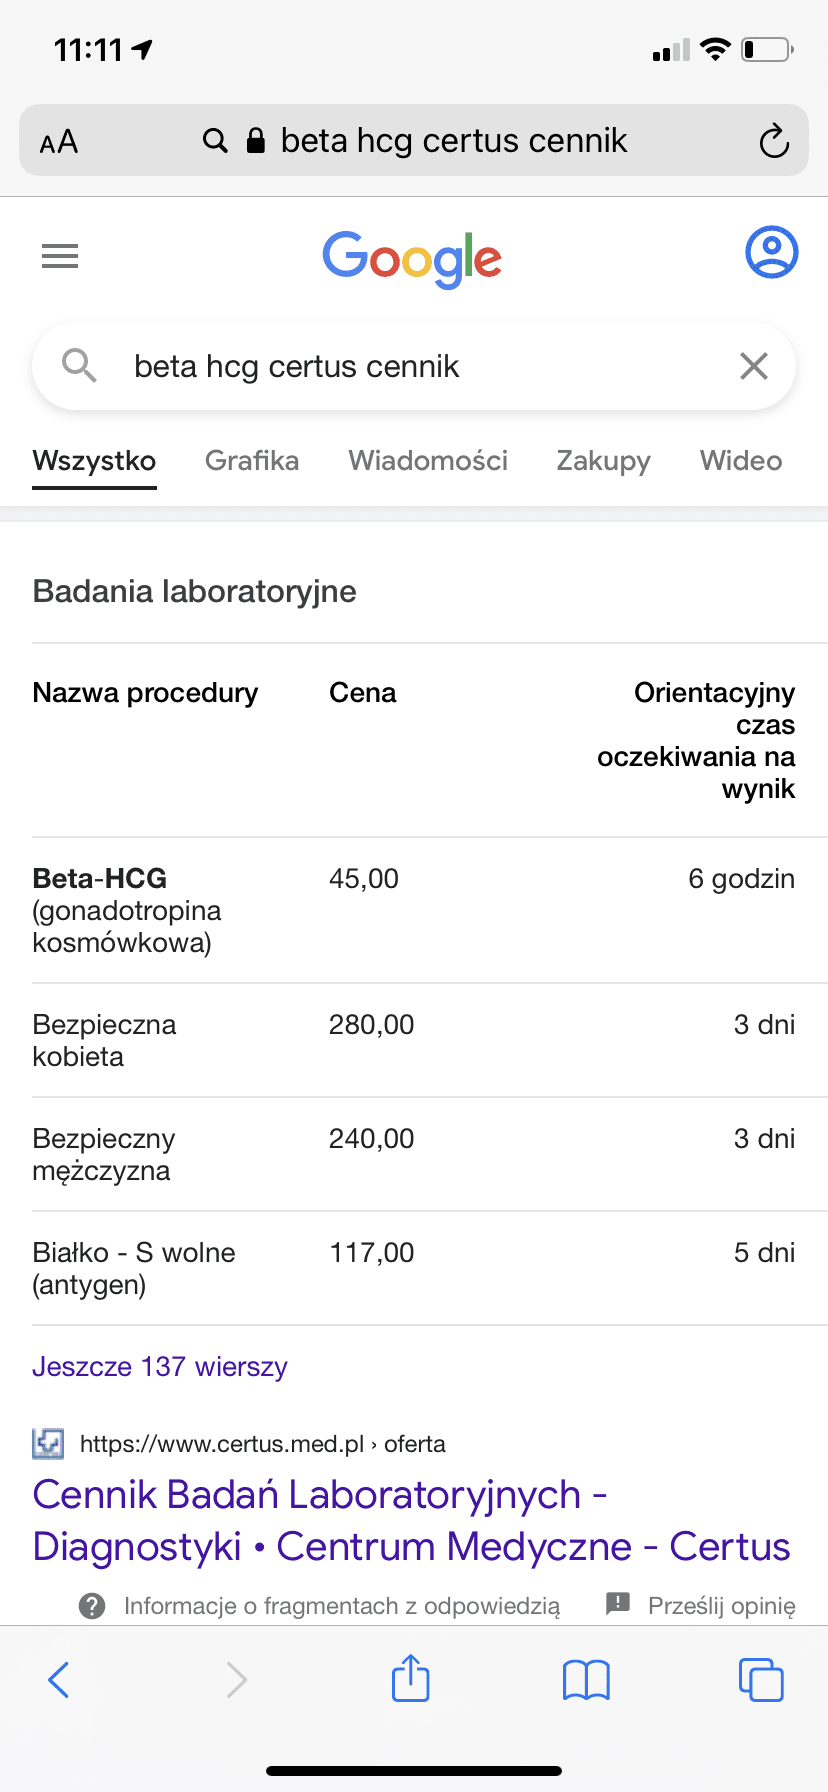Open the Google account profile icon
The width and height of the screenshot is (828, 1792).
(x=771, y=252)
